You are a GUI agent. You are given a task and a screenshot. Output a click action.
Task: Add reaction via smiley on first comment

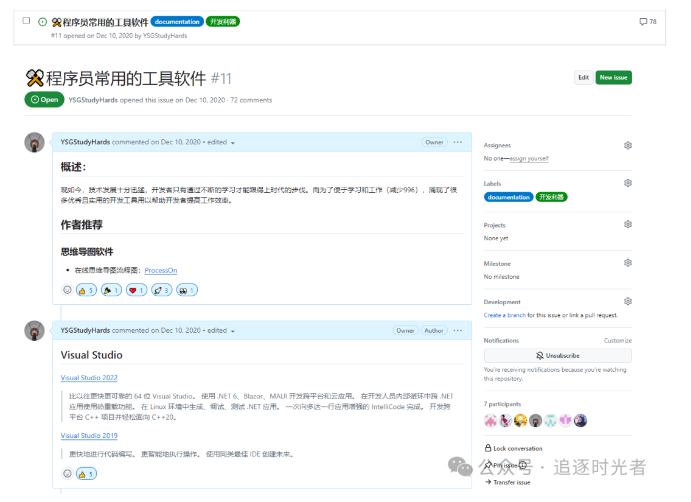(x=67, y=290)
